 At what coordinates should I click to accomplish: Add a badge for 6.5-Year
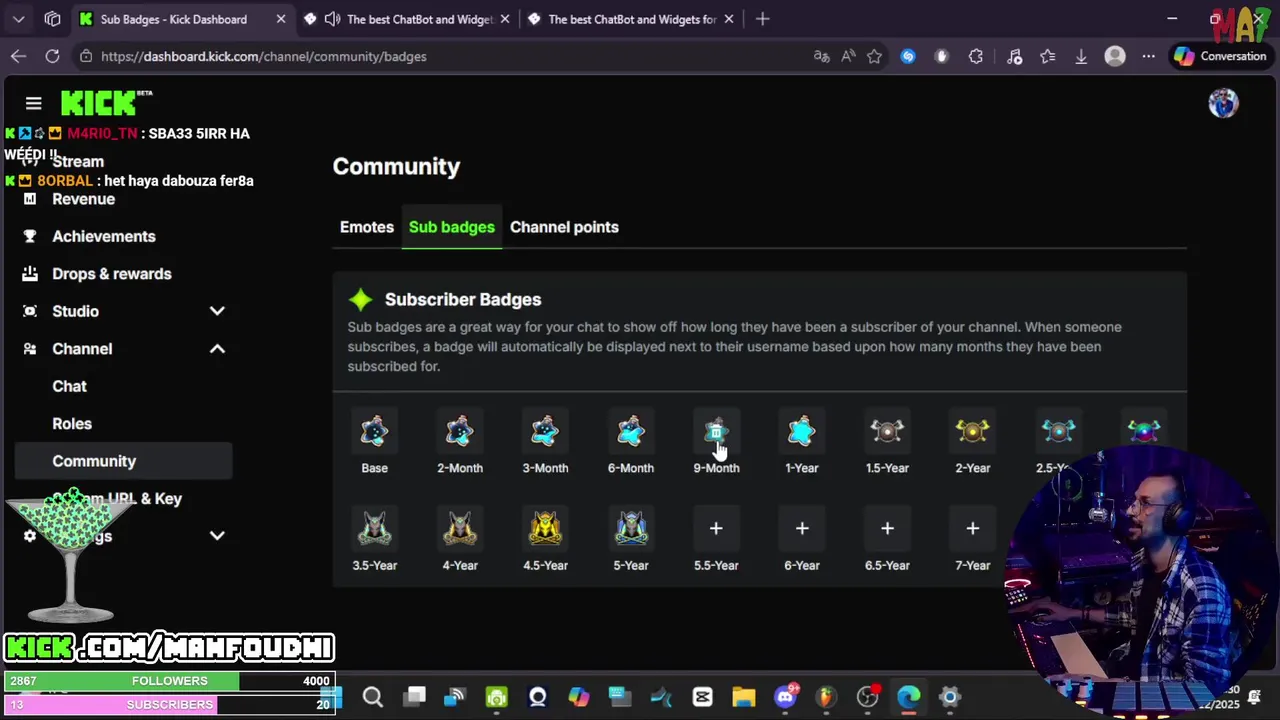(887, 529)
